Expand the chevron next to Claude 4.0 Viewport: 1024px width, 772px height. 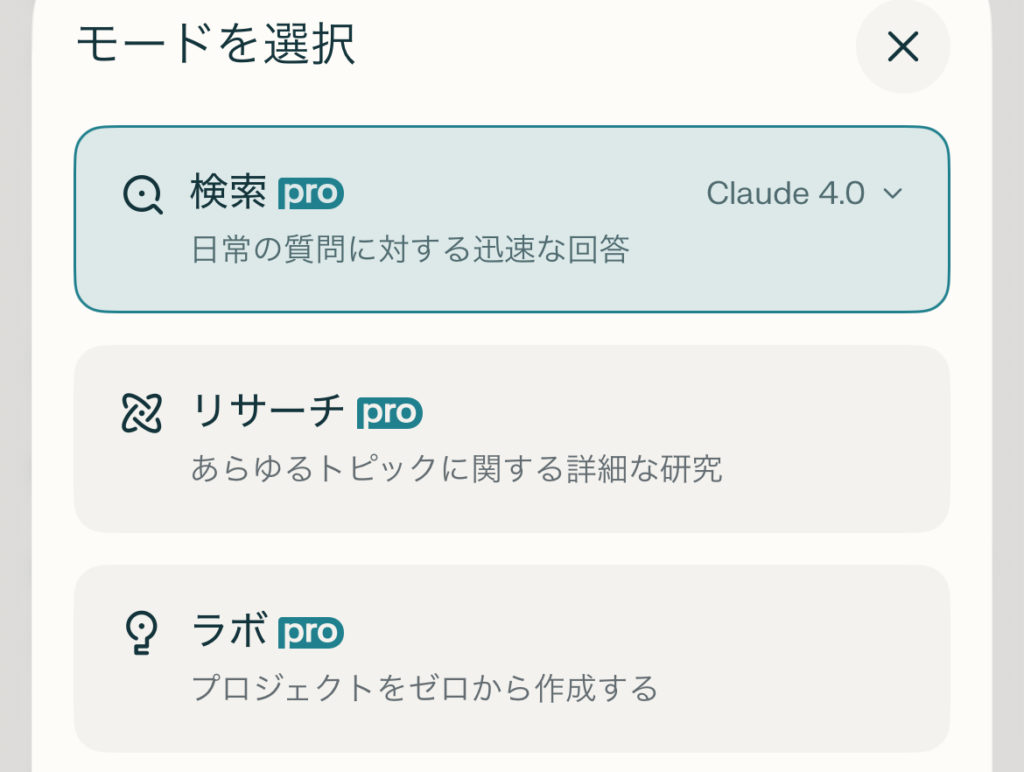point(892,193)
